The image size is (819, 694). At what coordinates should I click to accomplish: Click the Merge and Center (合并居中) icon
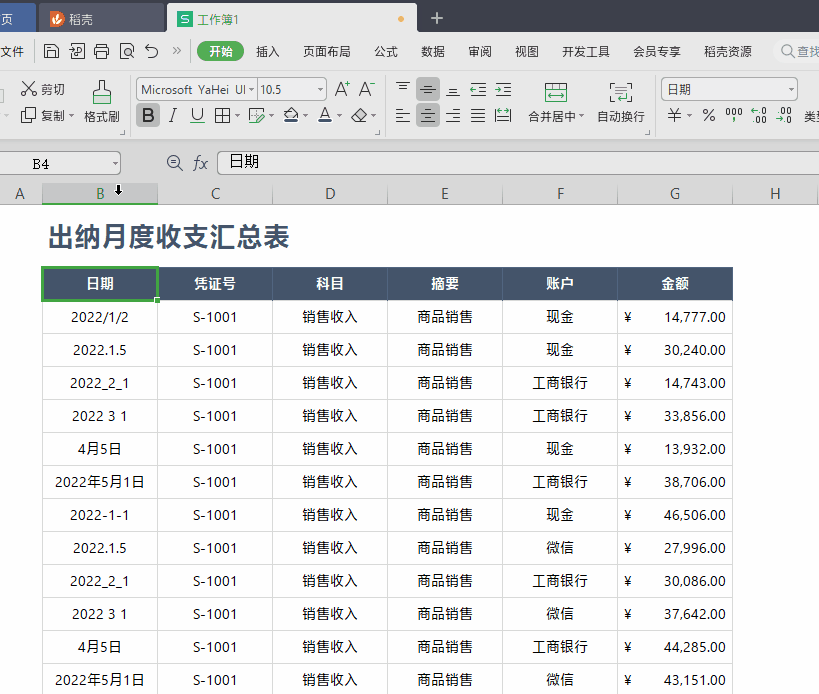[x=556, y=93]
